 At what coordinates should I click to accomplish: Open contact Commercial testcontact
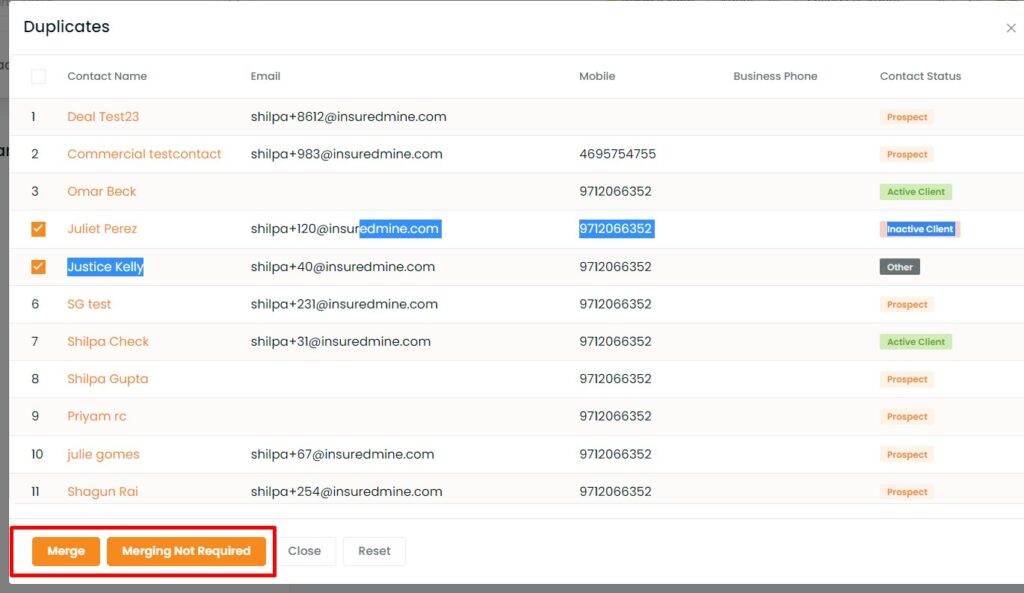click(144, 154)
